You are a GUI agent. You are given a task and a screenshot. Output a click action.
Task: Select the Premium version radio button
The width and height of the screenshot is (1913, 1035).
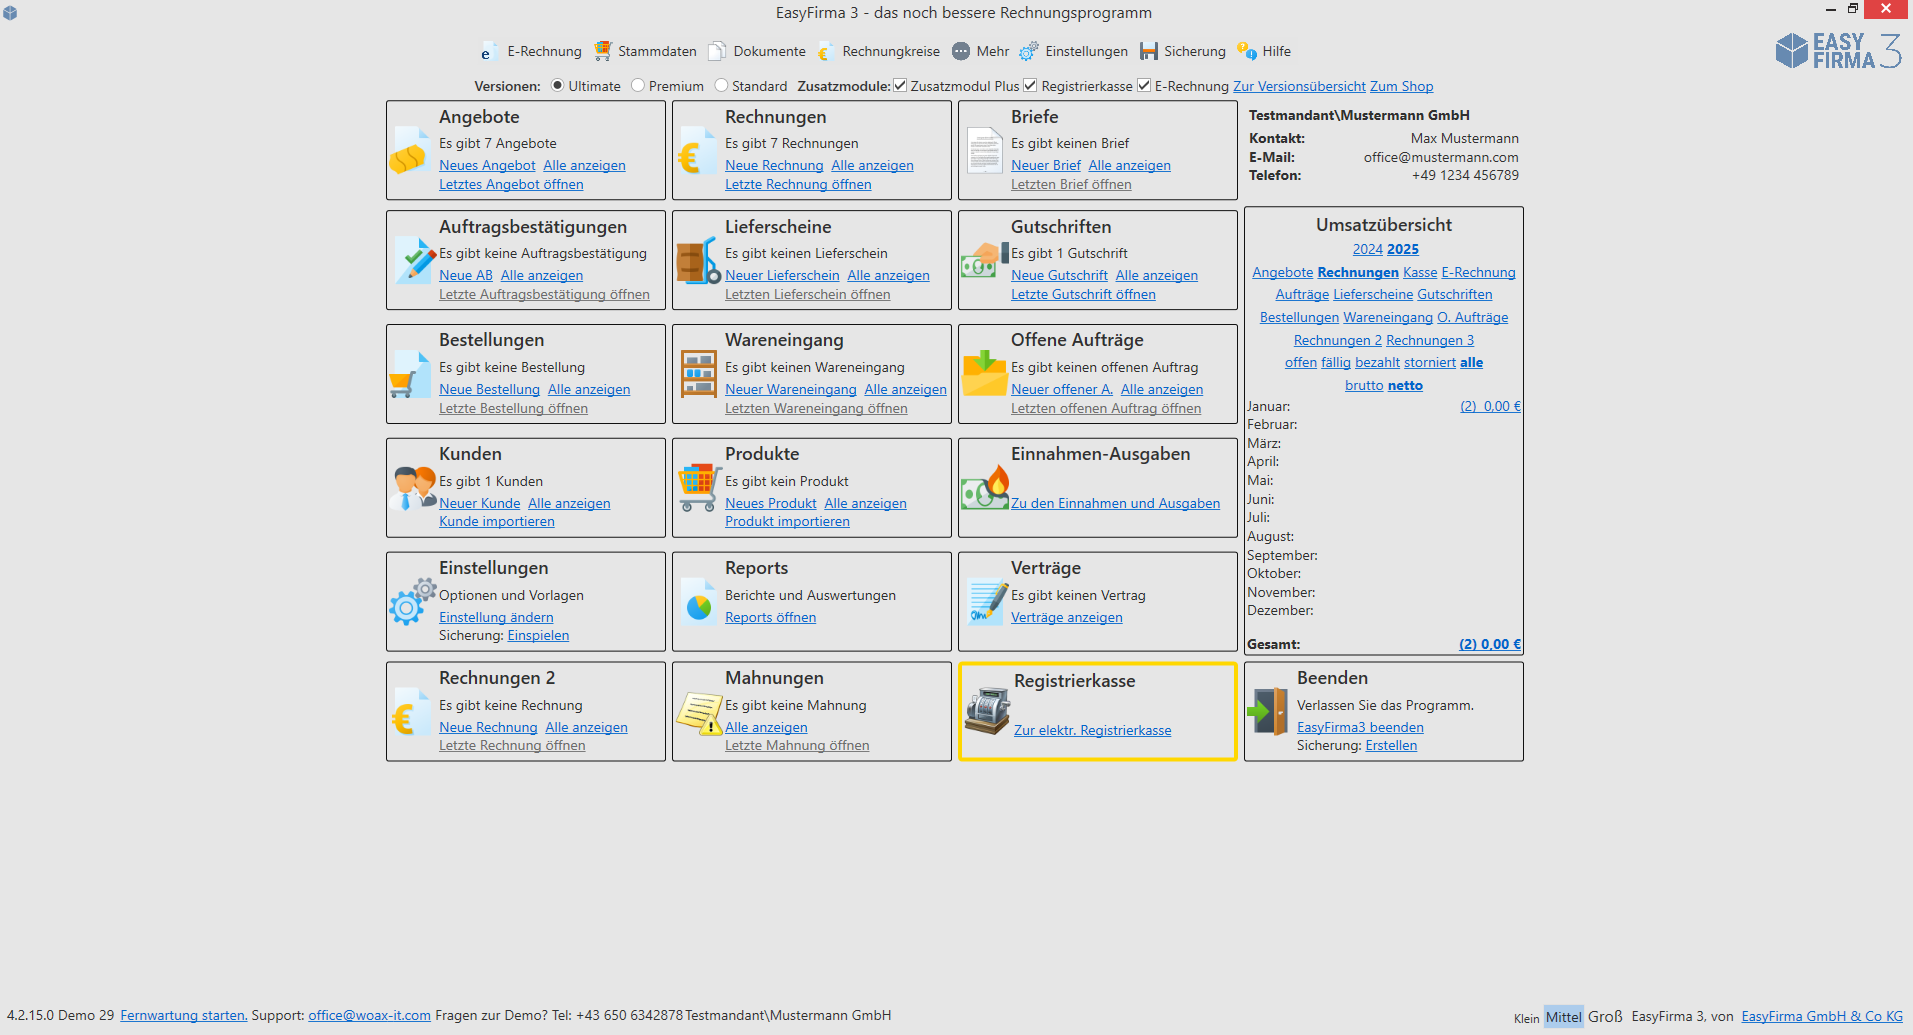[637, 85]
